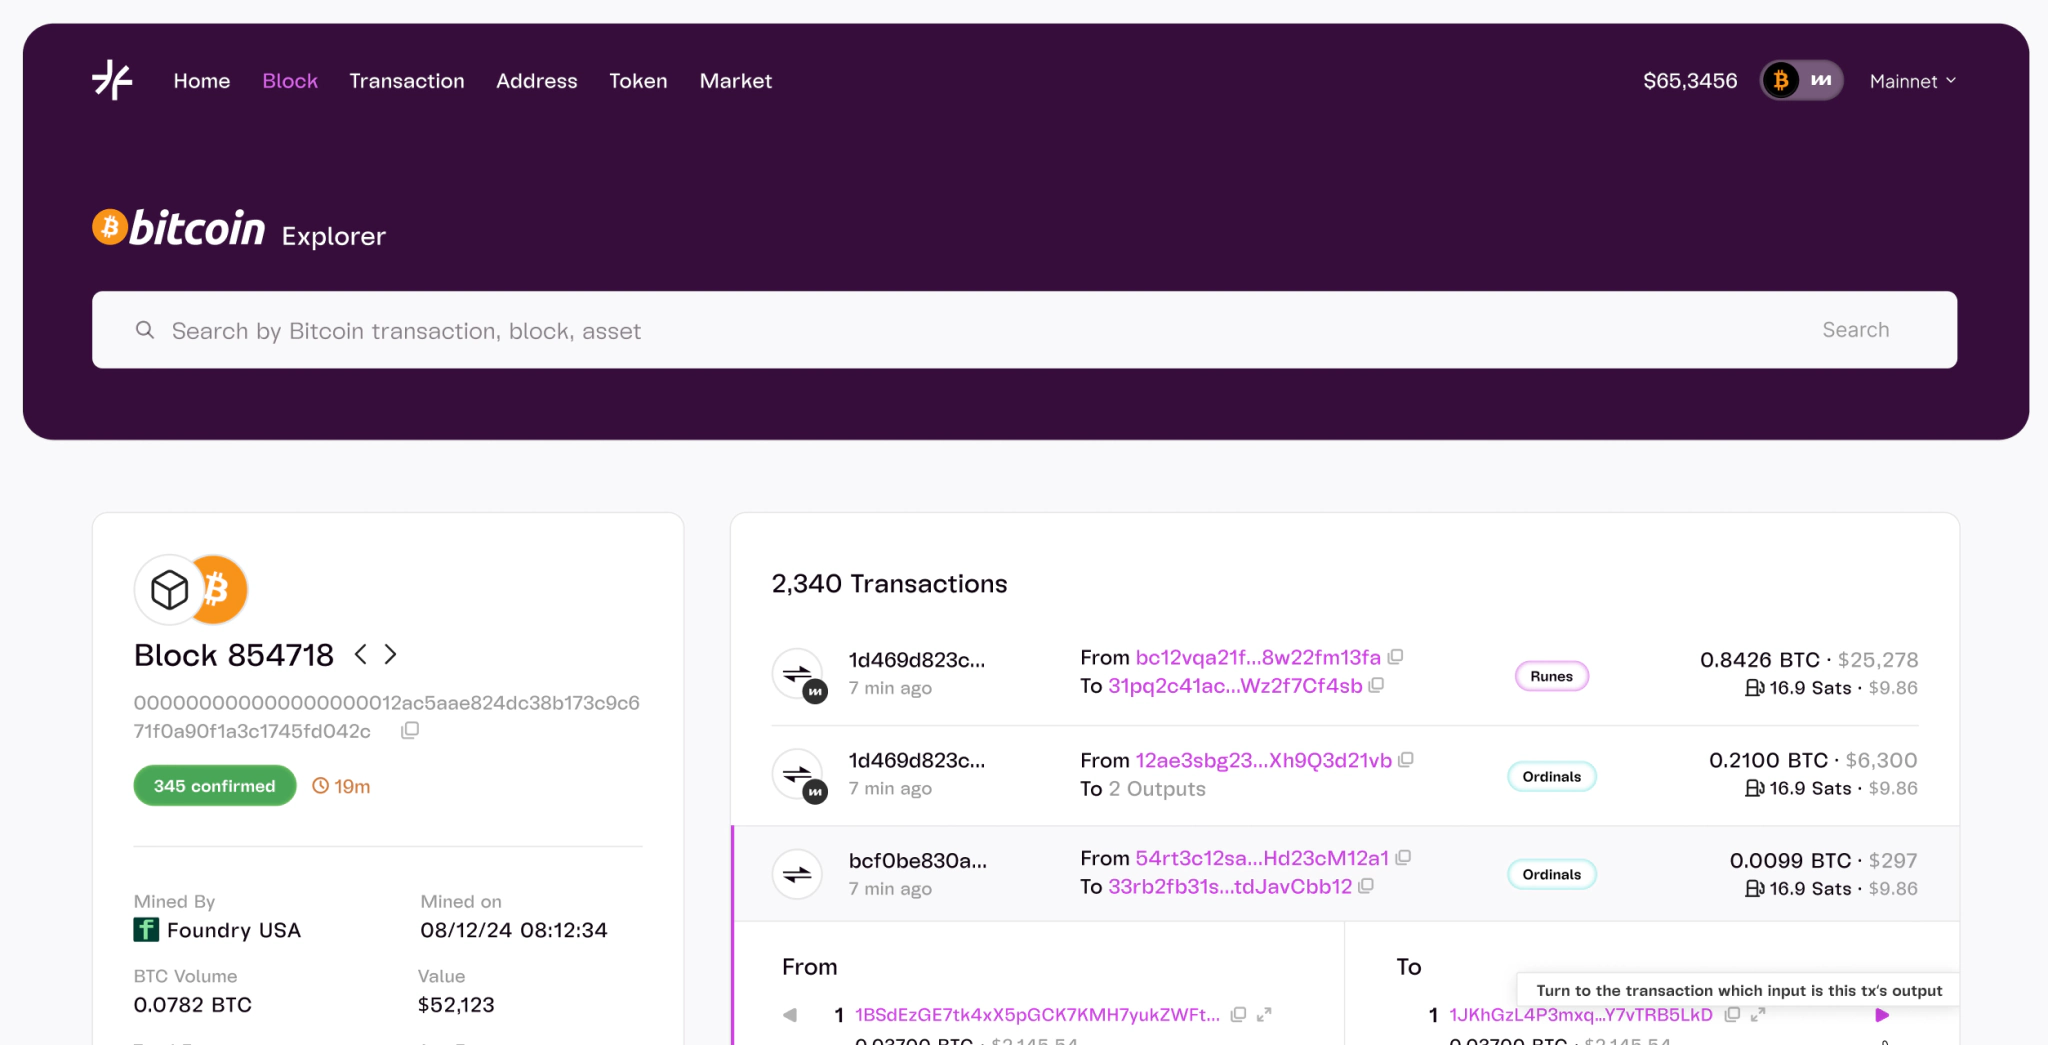This screenshot has width=2048, height=1045.
Task: Open the Address nav item
Action: pos(537,81)
